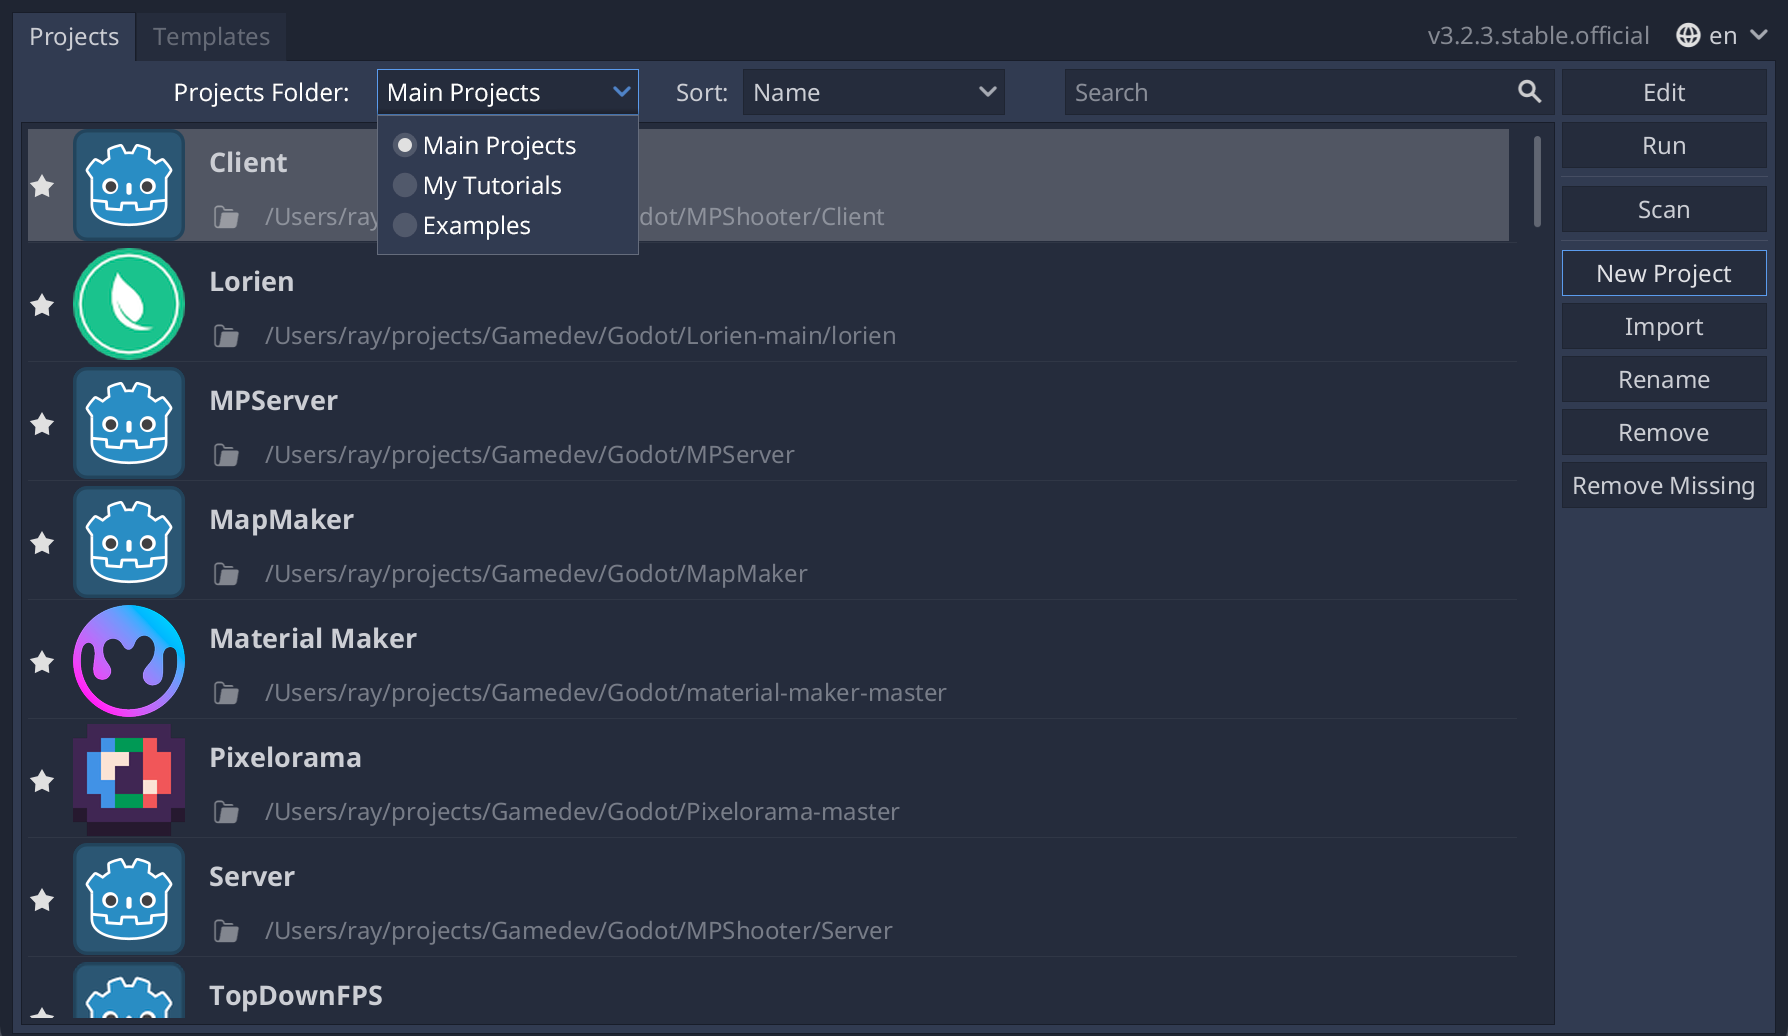1788x1036 pixels.
Task: Switch to the Projects tab
Action: 74,36
